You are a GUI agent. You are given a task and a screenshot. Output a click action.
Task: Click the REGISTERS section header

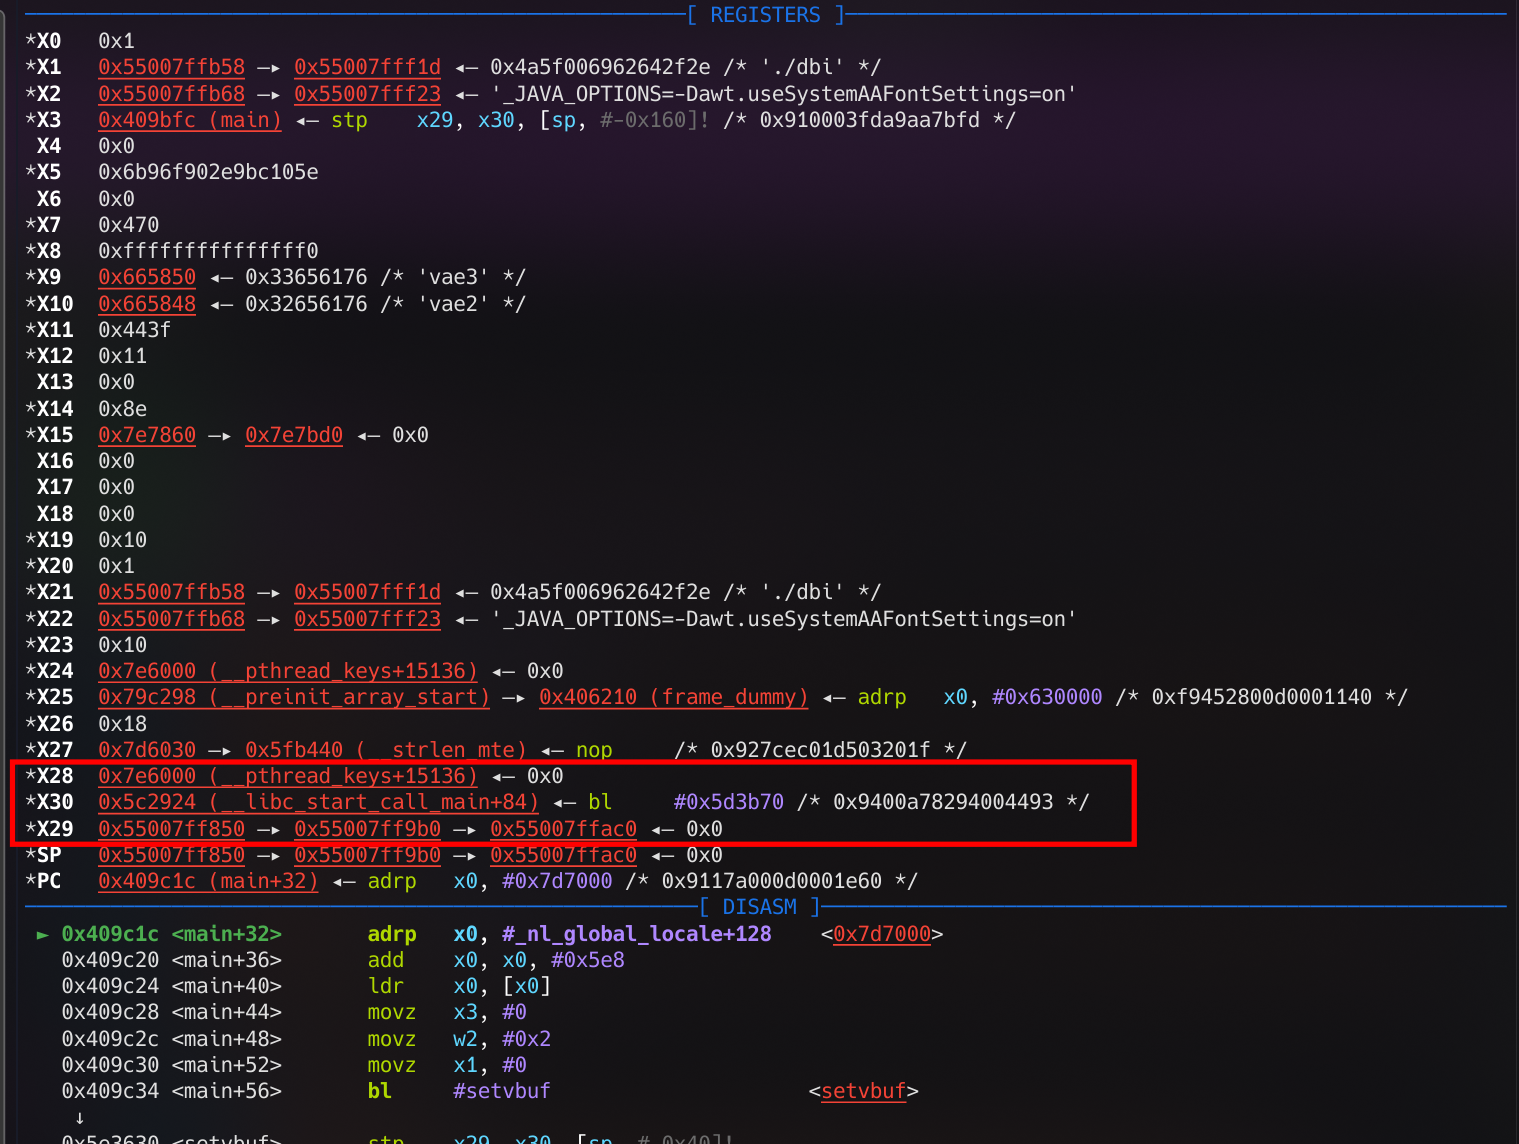pos(765,15)
